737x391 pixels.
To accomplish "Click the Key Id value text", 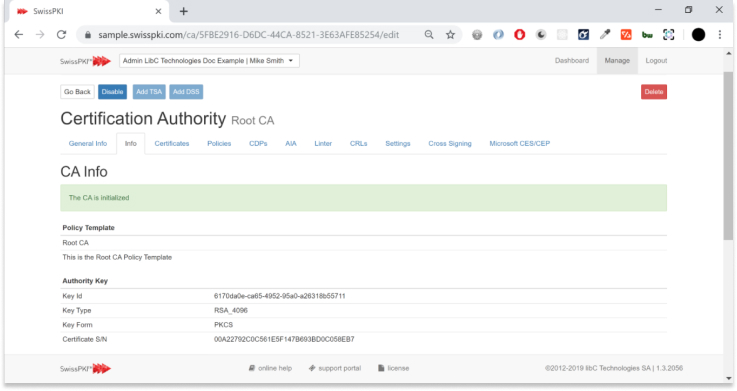I will tap(279, 296).
